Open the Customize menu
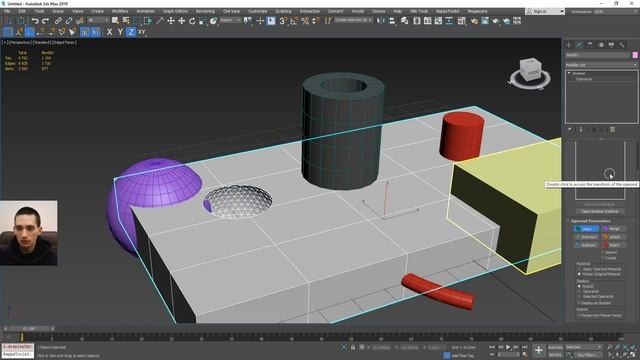 point(258,11)
